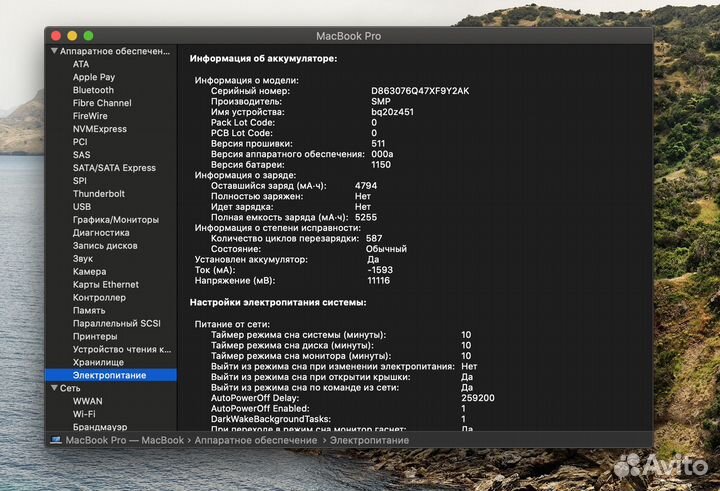The width and height of the screenshot is (720, 491).
Task: Show Камера information
Action: click(90, 271)
